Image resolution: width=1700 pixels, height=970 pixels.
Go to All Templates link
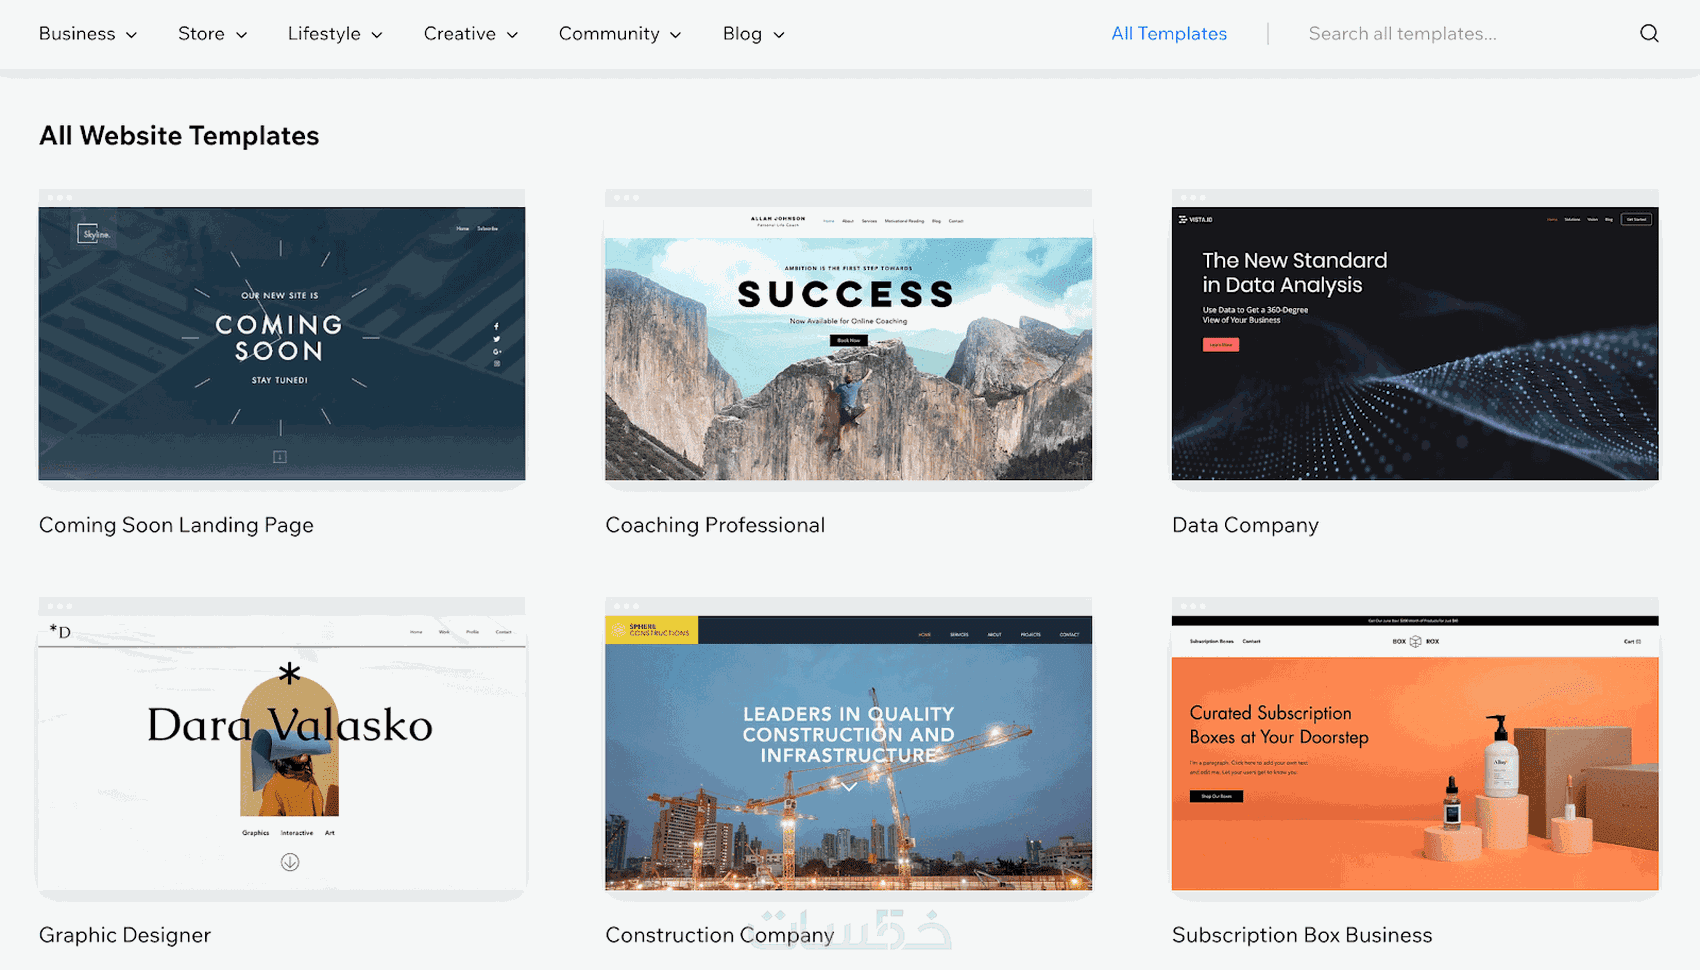coord(1169,34)
